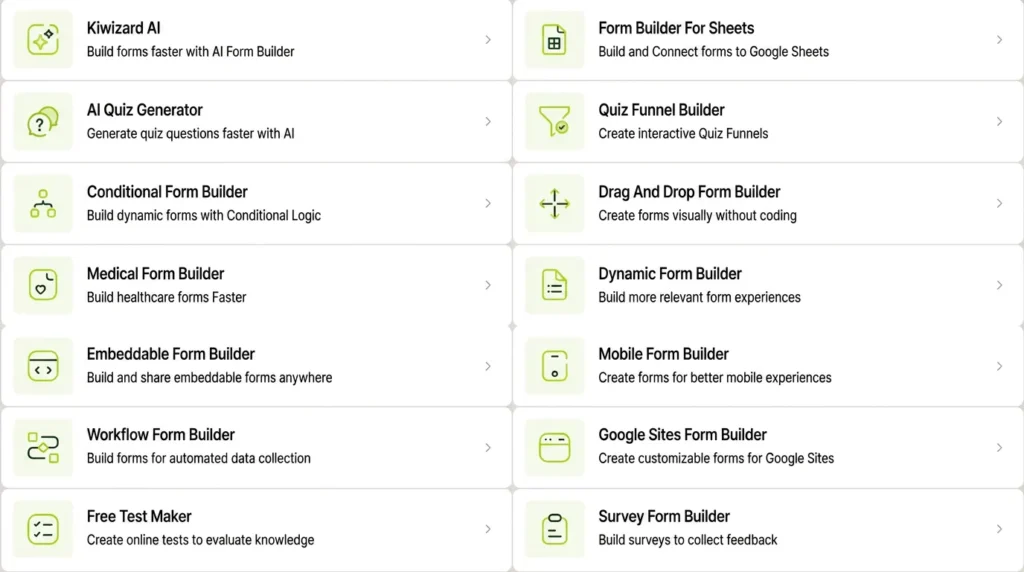Click the Free Test Maker checklist icon

pos(43,529)
